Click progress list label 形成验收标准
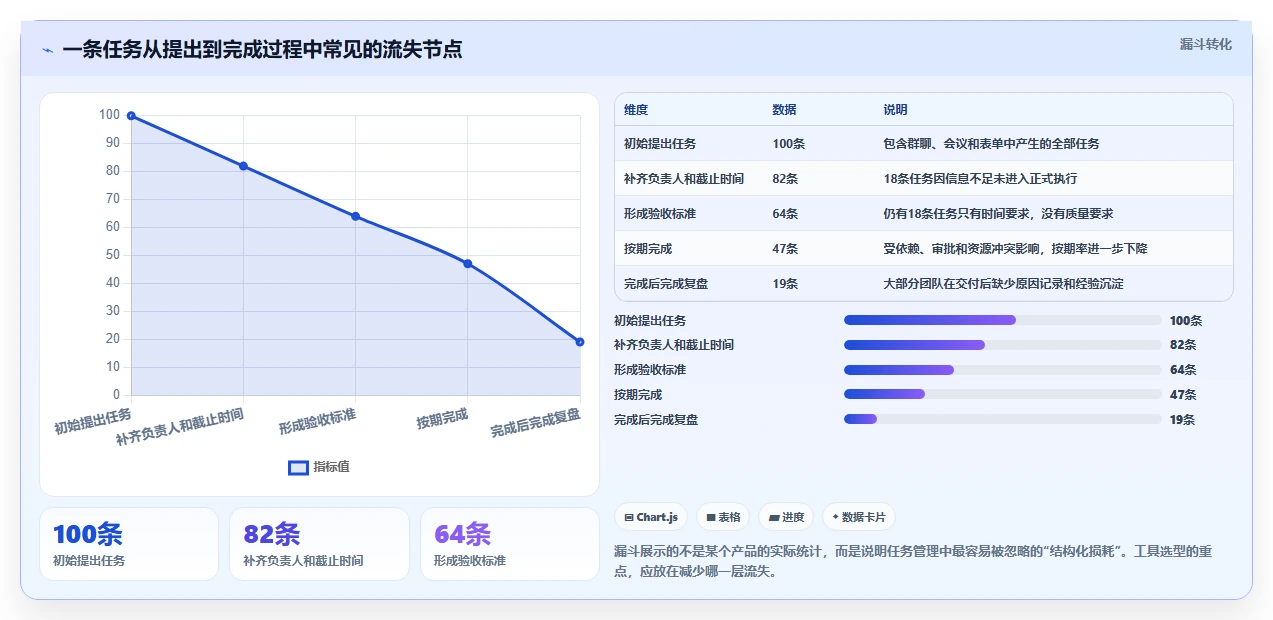1273x620 pixels. click(x=650, y=370)
